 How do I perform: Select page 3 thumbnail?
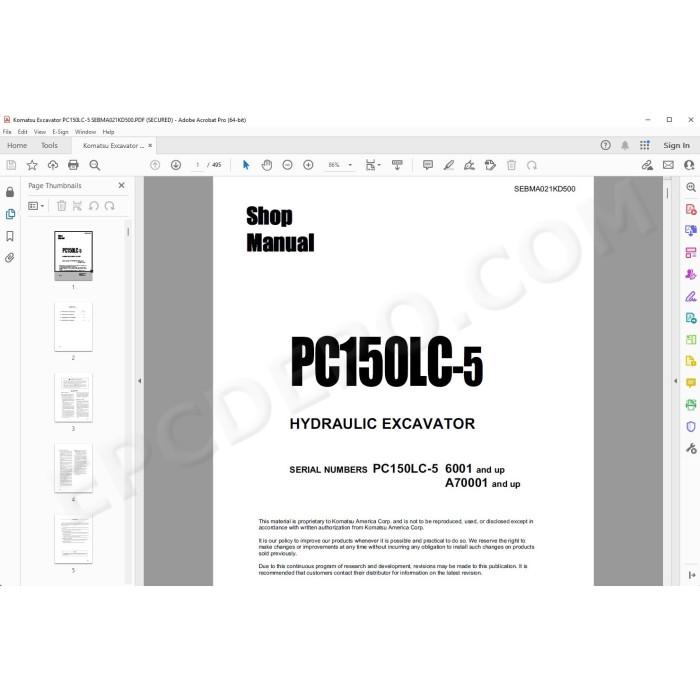74,398
